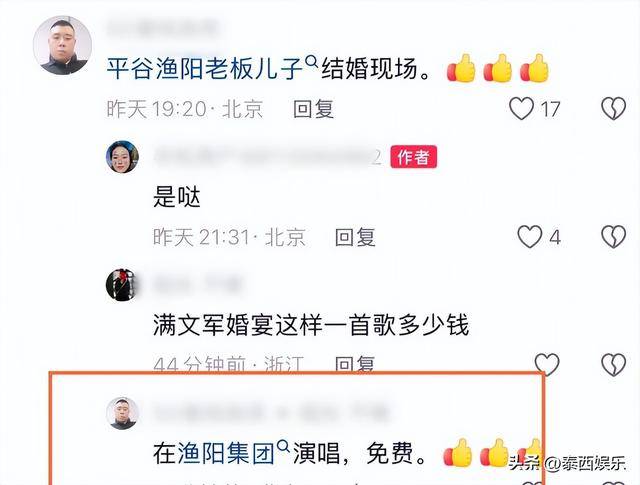
Task: Like the 平谷渔阳老板儿子 comment with heart icon
Action: [521, 109]
